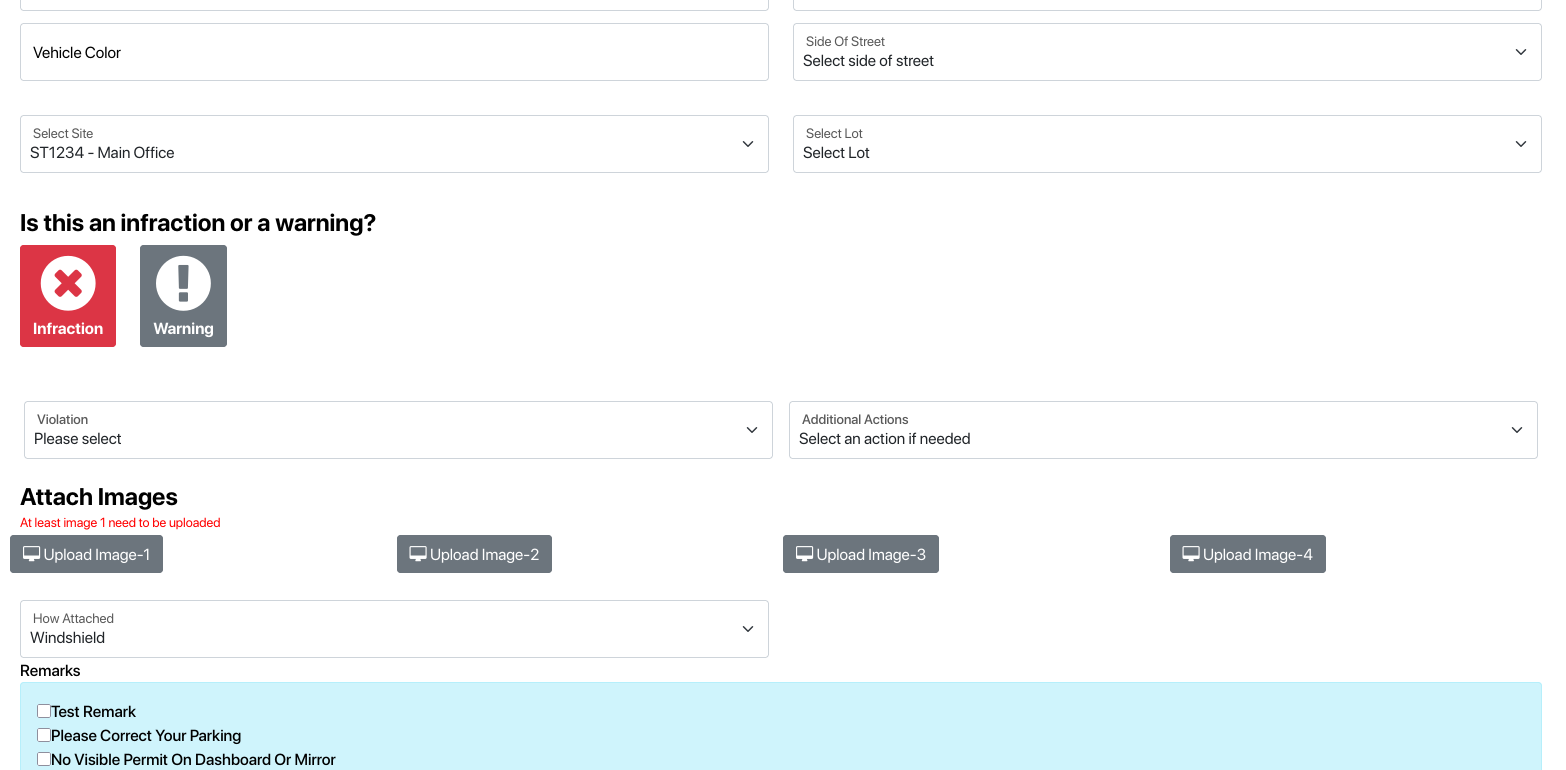Expand the Select Site dropdown
The height and width of the screenshot is (770, 1566).
[x=394, y=144]
